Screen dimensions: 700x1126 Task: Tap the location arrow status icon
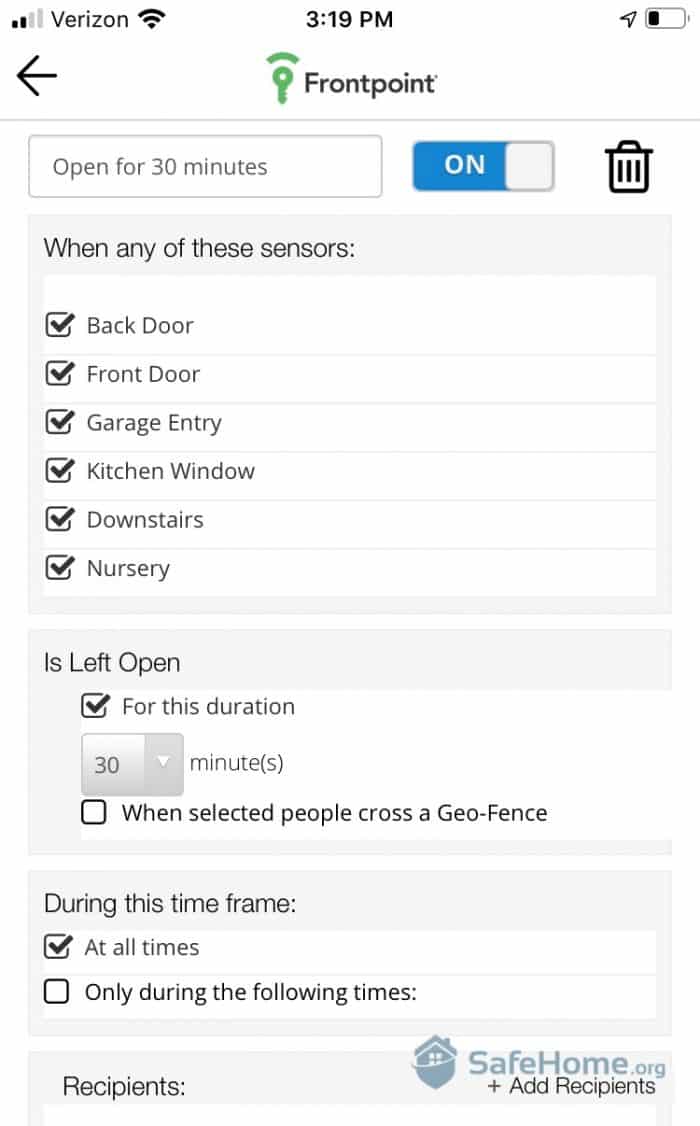click(x=628, y=19)
